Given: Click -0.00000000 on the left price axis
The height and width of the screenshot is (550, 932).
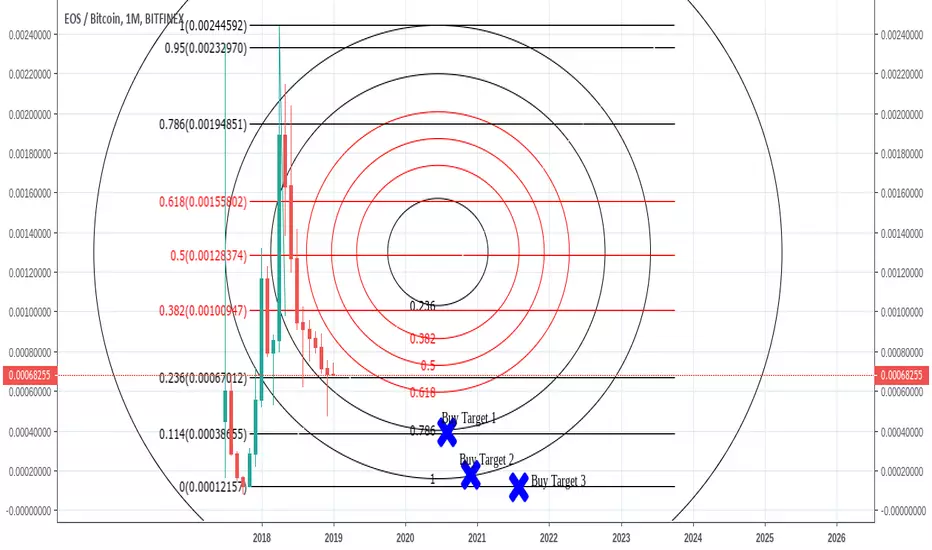Looking at the screenshot, I should pyautogui.click(x=29, y=511).
